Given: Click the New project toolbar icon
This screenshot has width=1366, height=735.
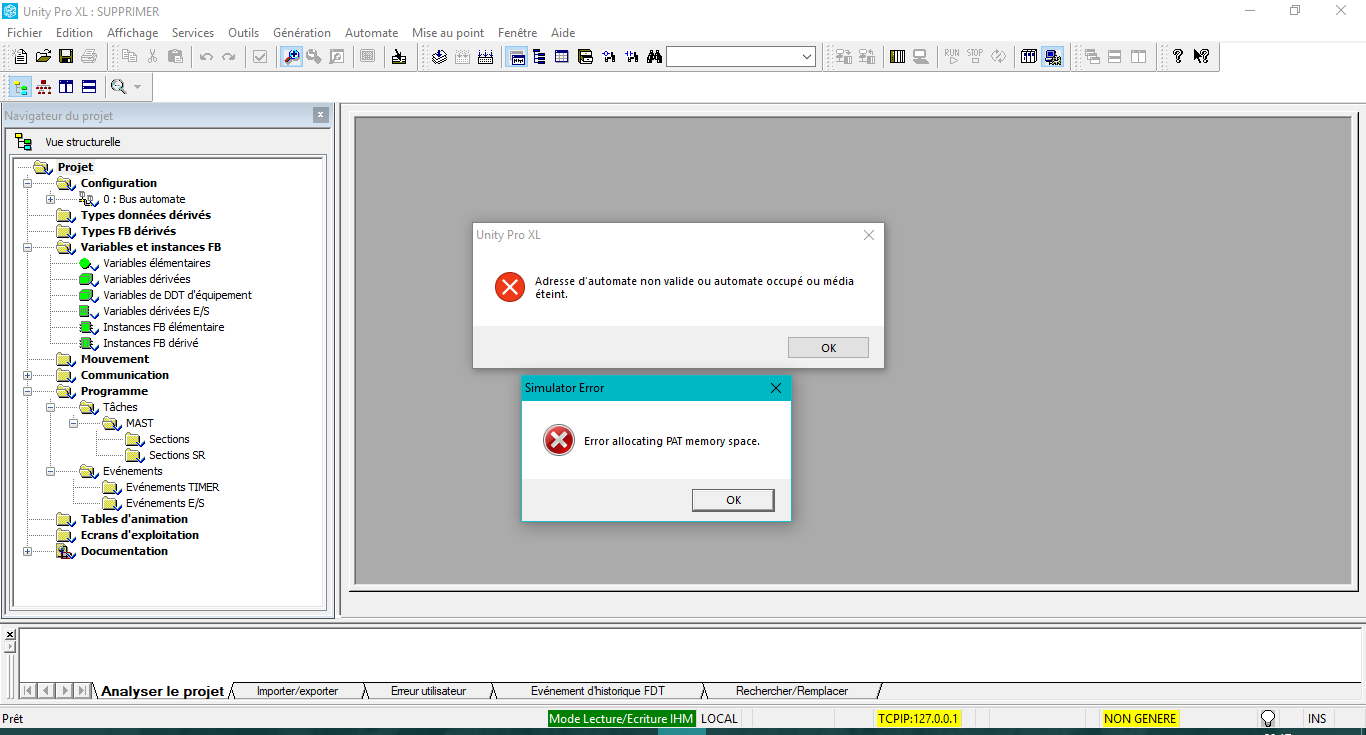Looking at the screenshot, I should pyautogui.click(x=20, y=57).
